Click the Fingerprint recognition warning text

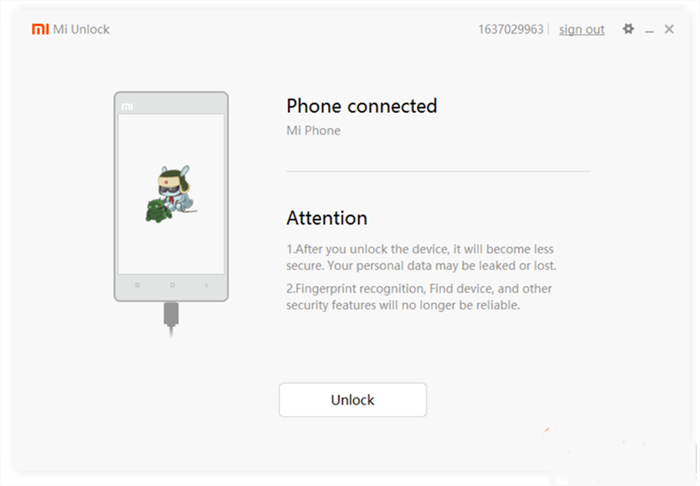click(419, 297)
